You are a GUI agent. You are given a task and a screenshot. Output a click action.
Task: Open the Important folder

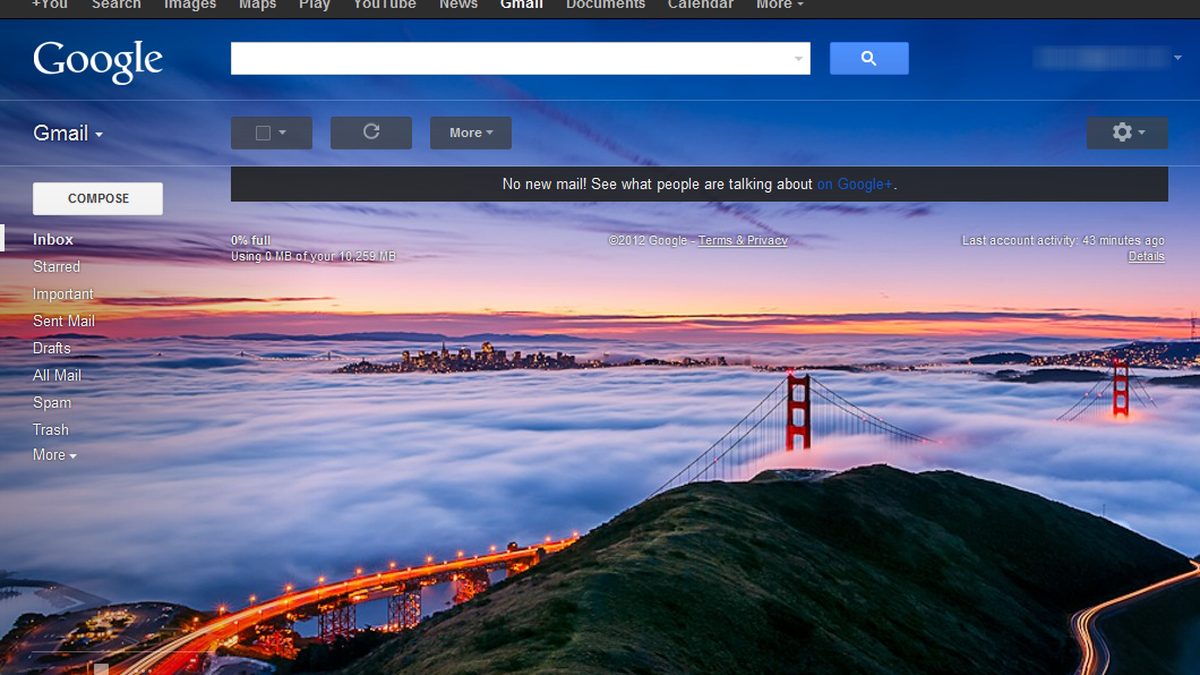pyautogui.click(x=63, y=294)
